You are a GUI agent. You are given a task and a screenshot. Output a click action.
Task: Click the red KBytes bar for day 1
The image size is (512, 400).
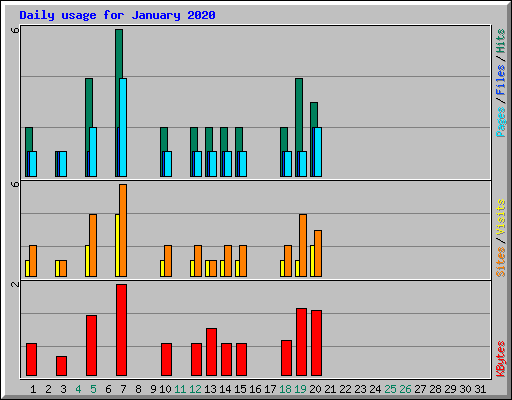tap(31, 359)
